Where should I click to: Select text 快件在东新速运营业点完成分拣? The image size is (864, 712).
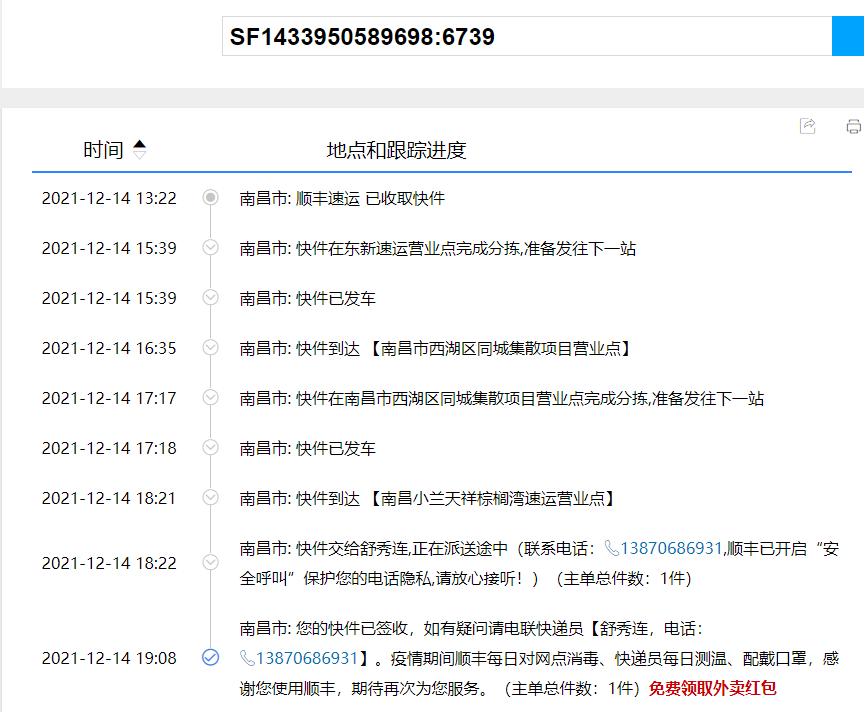click(408, 249)
